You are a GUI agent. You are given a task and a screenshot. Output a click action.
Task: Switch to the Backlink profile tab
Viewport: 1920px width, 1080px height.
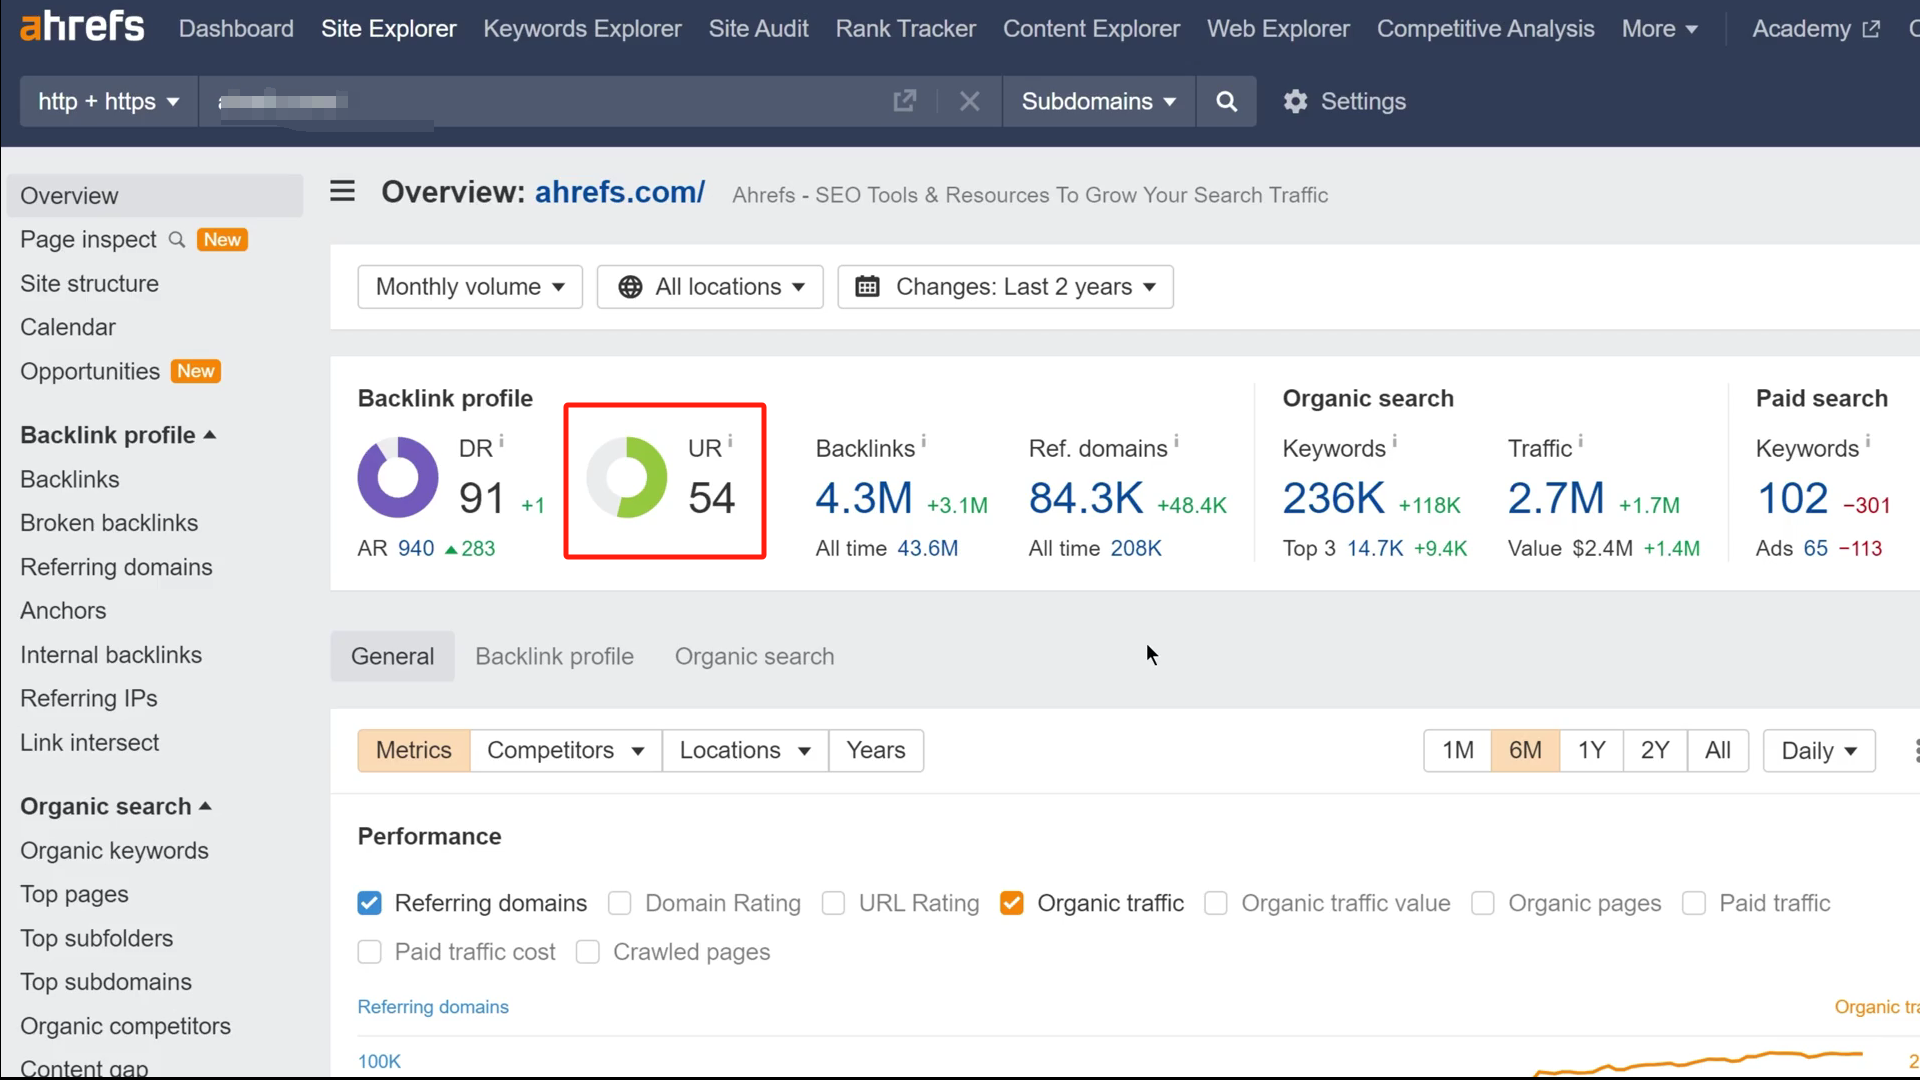click(x=554, y=656)
